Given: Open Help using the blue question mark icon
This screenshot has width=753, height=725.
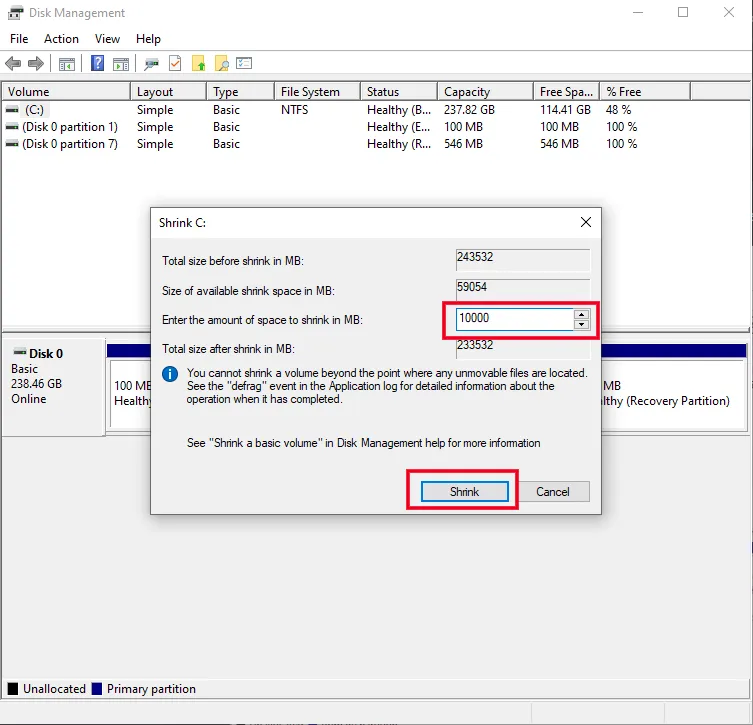Looking at the screenshot, I should pos(98,64).
